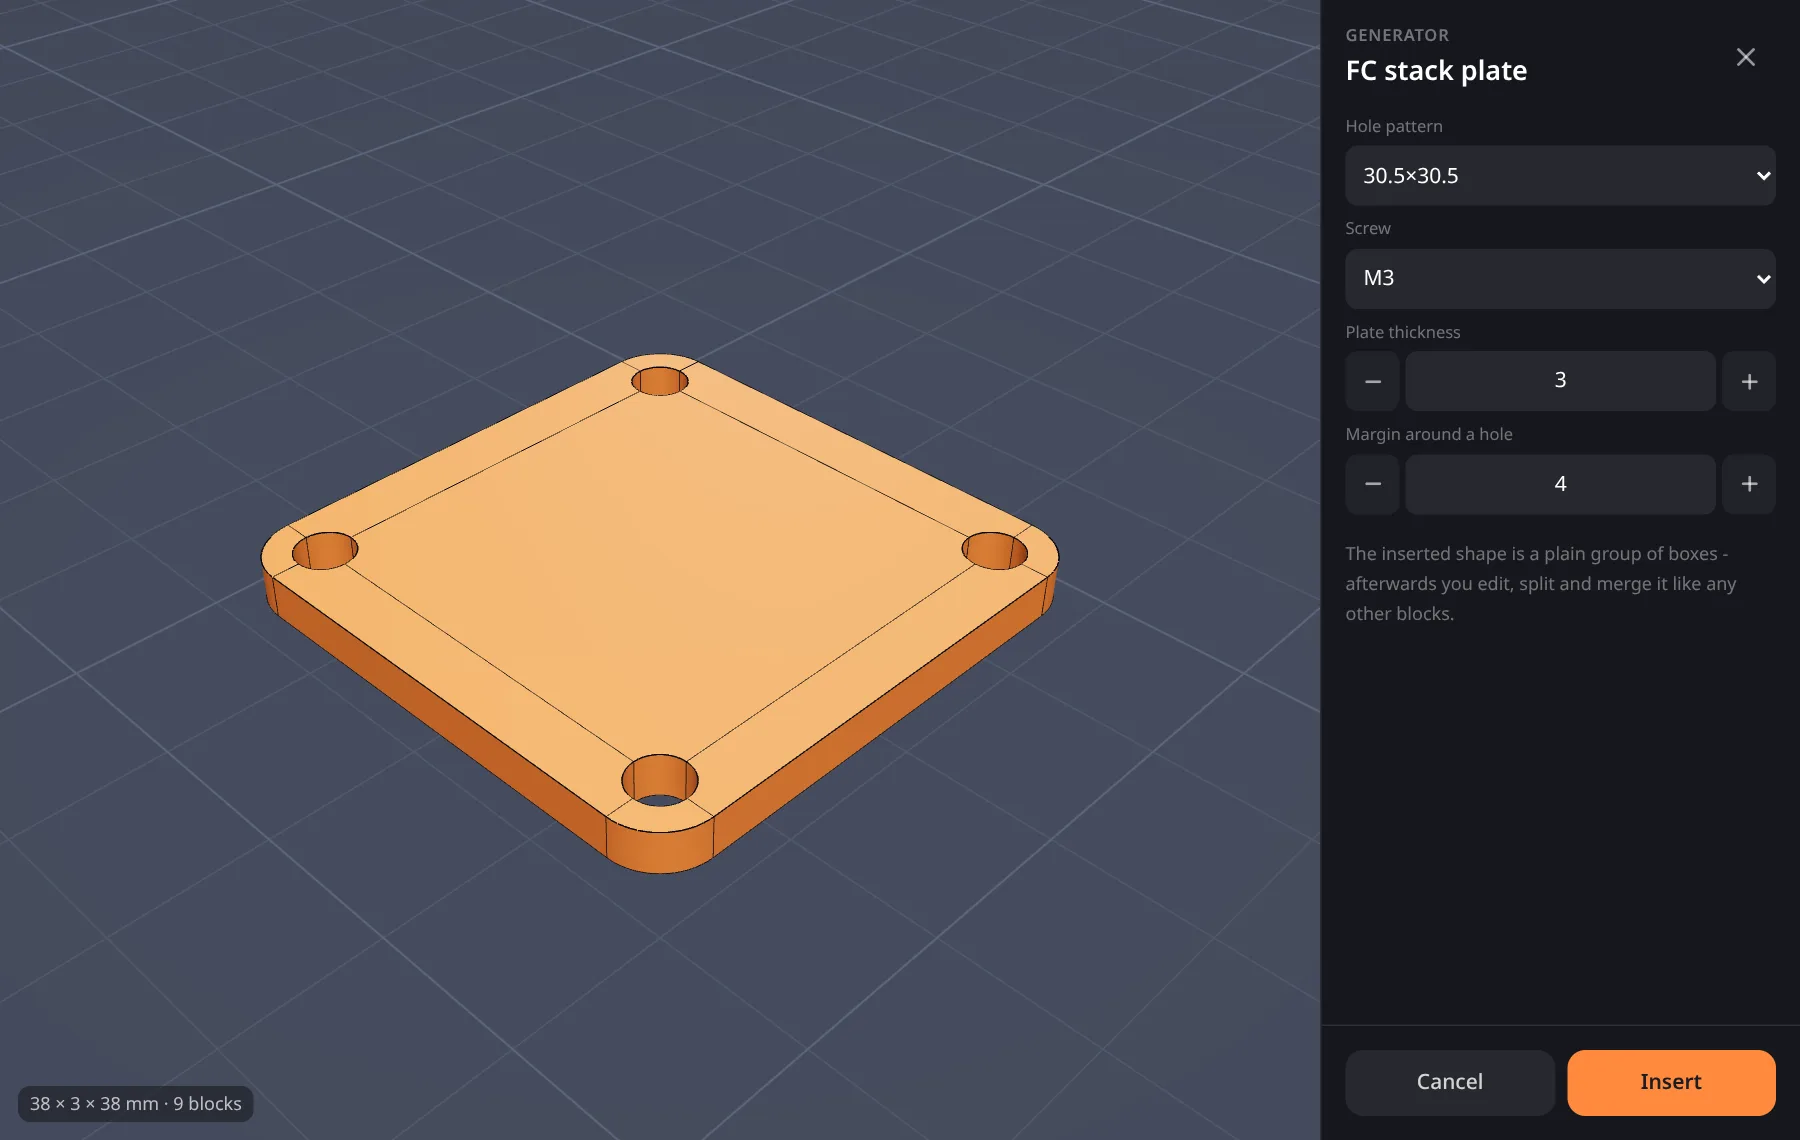Close the FC stack plate generator panel

[x=1745, y=57]
